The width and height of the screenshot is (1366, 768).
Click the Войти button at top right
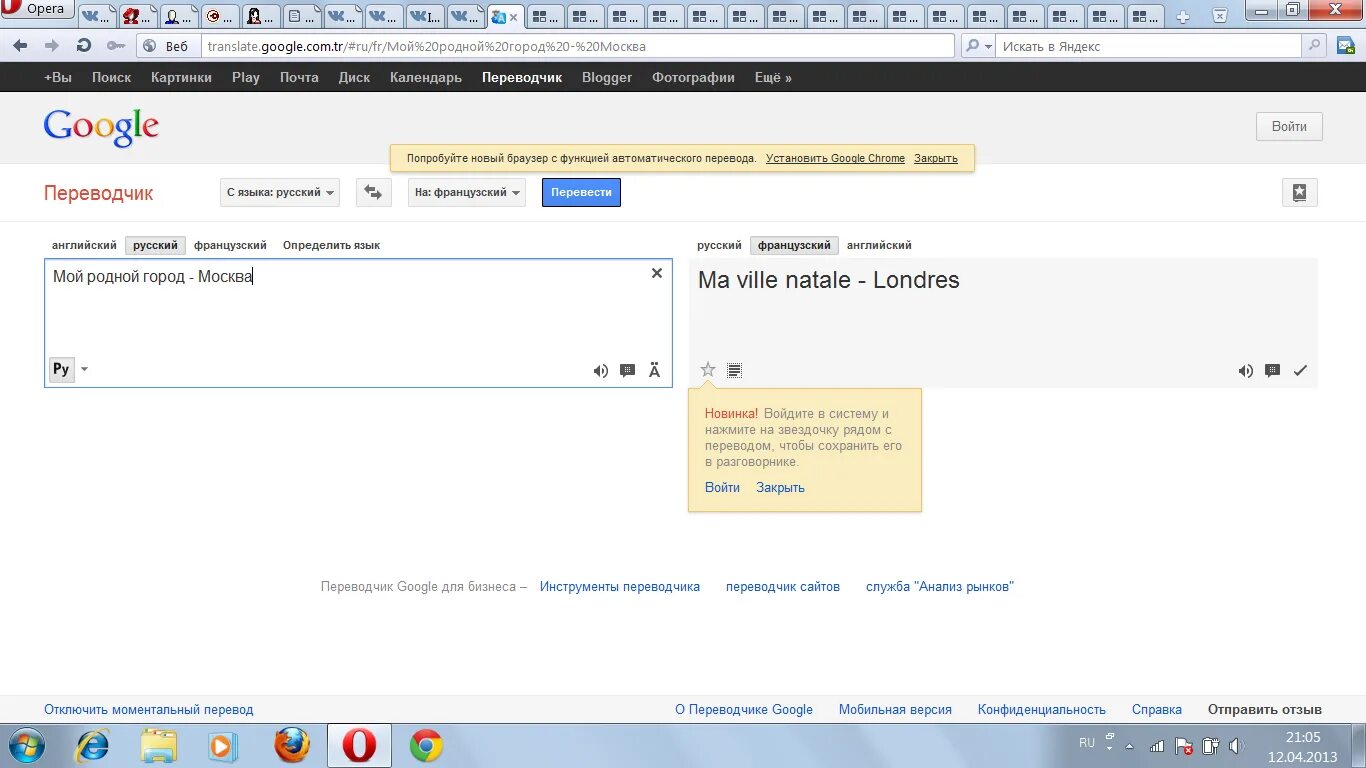[x=1289, y=127]
